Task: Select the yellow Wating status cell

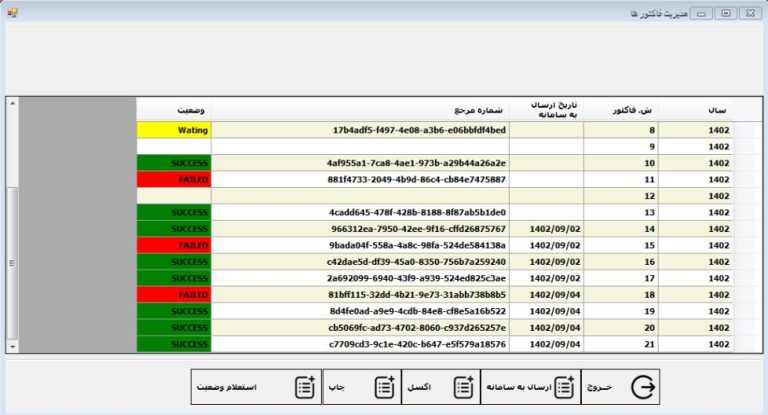Action: click(x=173, y=130)
